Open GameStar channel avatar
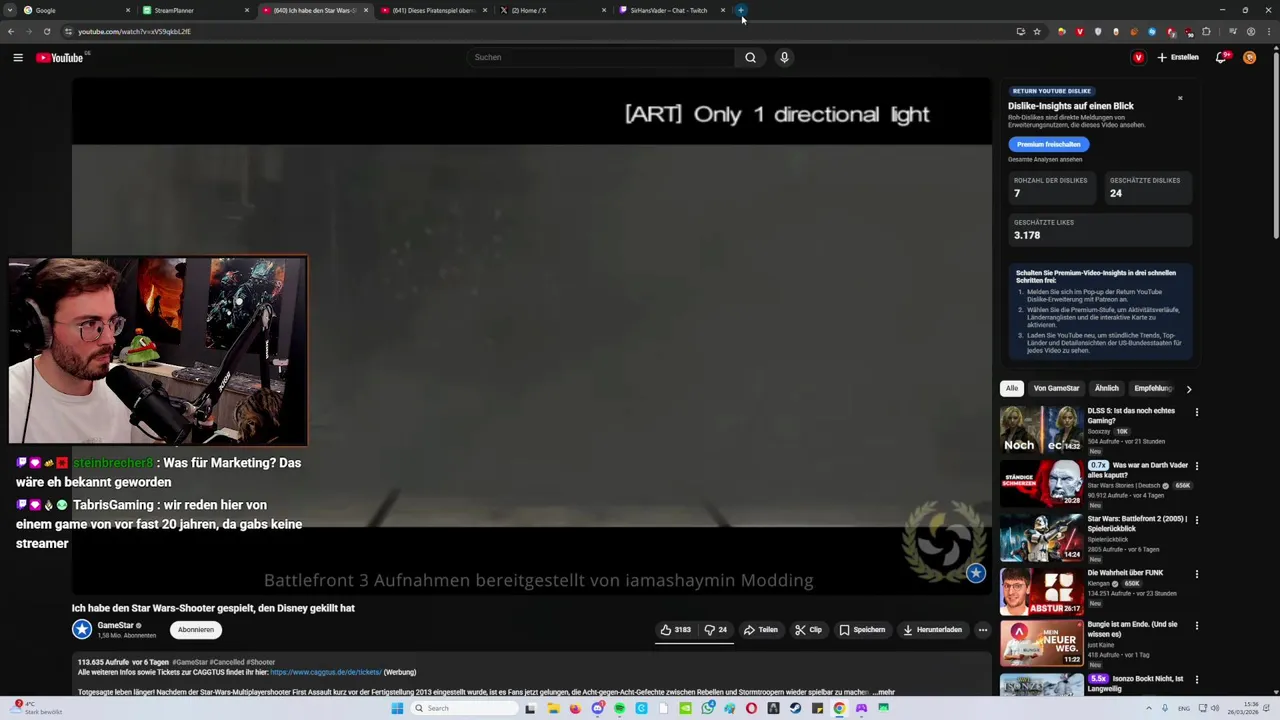The height and width of the screenshot is (720, 1280). [82, 629]
